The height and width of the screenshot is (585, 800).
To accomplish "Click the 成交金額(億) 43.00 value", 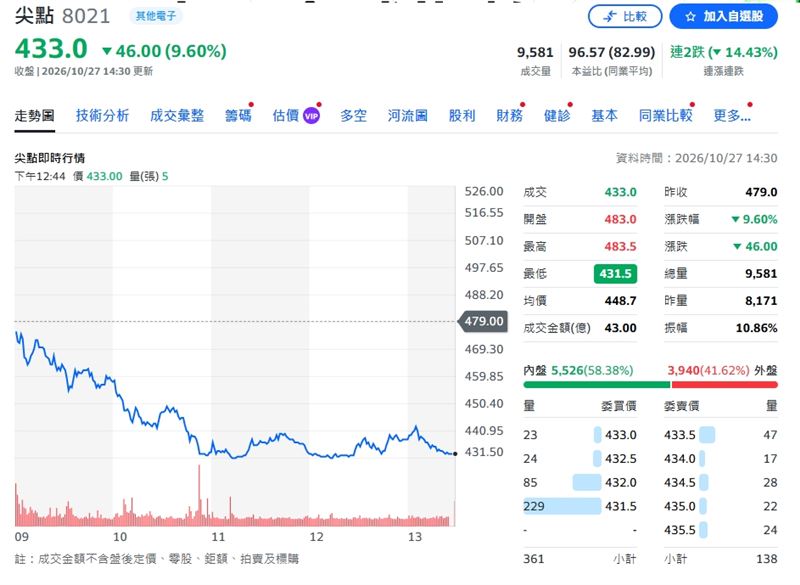I will point(620,328).
